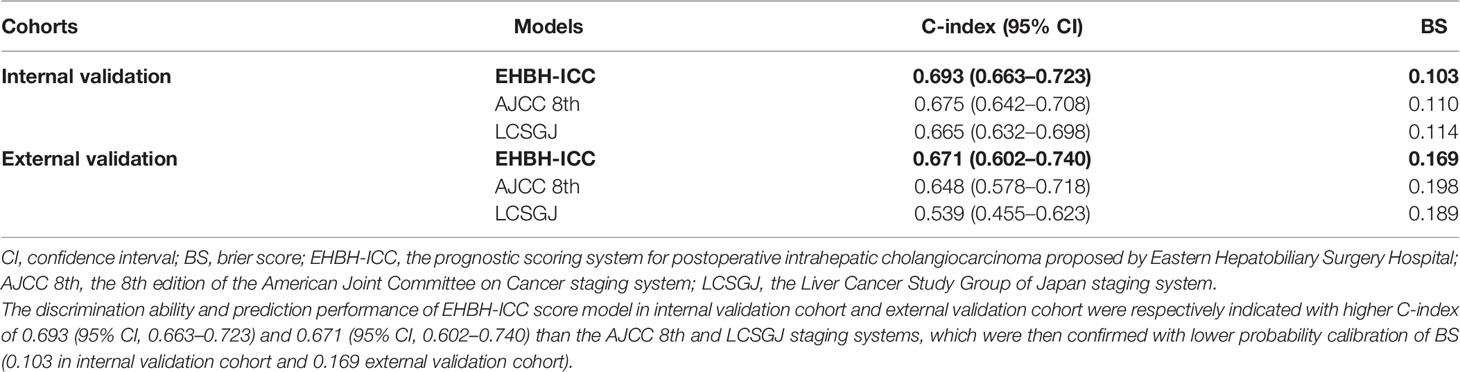Screen dimensions: 1460x372
Task: Click the brier score 0.114
Action: [1434, 129]
